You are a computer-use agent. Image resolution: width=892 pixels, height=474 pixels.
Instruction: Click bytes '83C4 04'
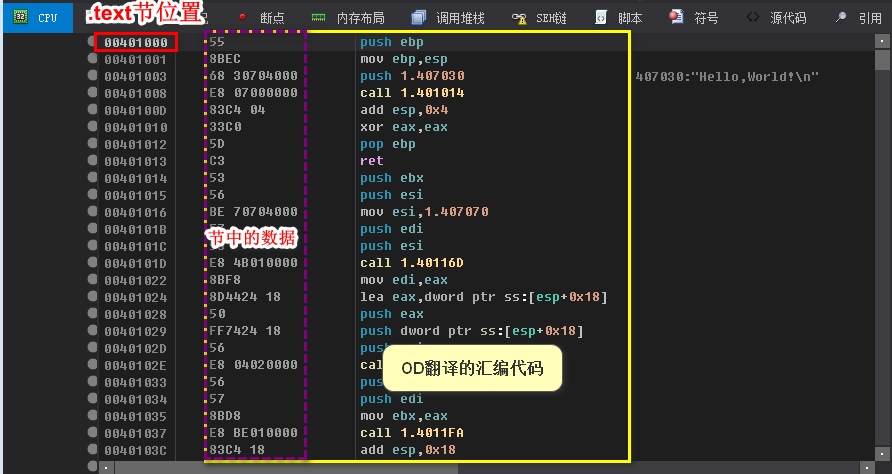pyautogui.click(x=237, y=110)
